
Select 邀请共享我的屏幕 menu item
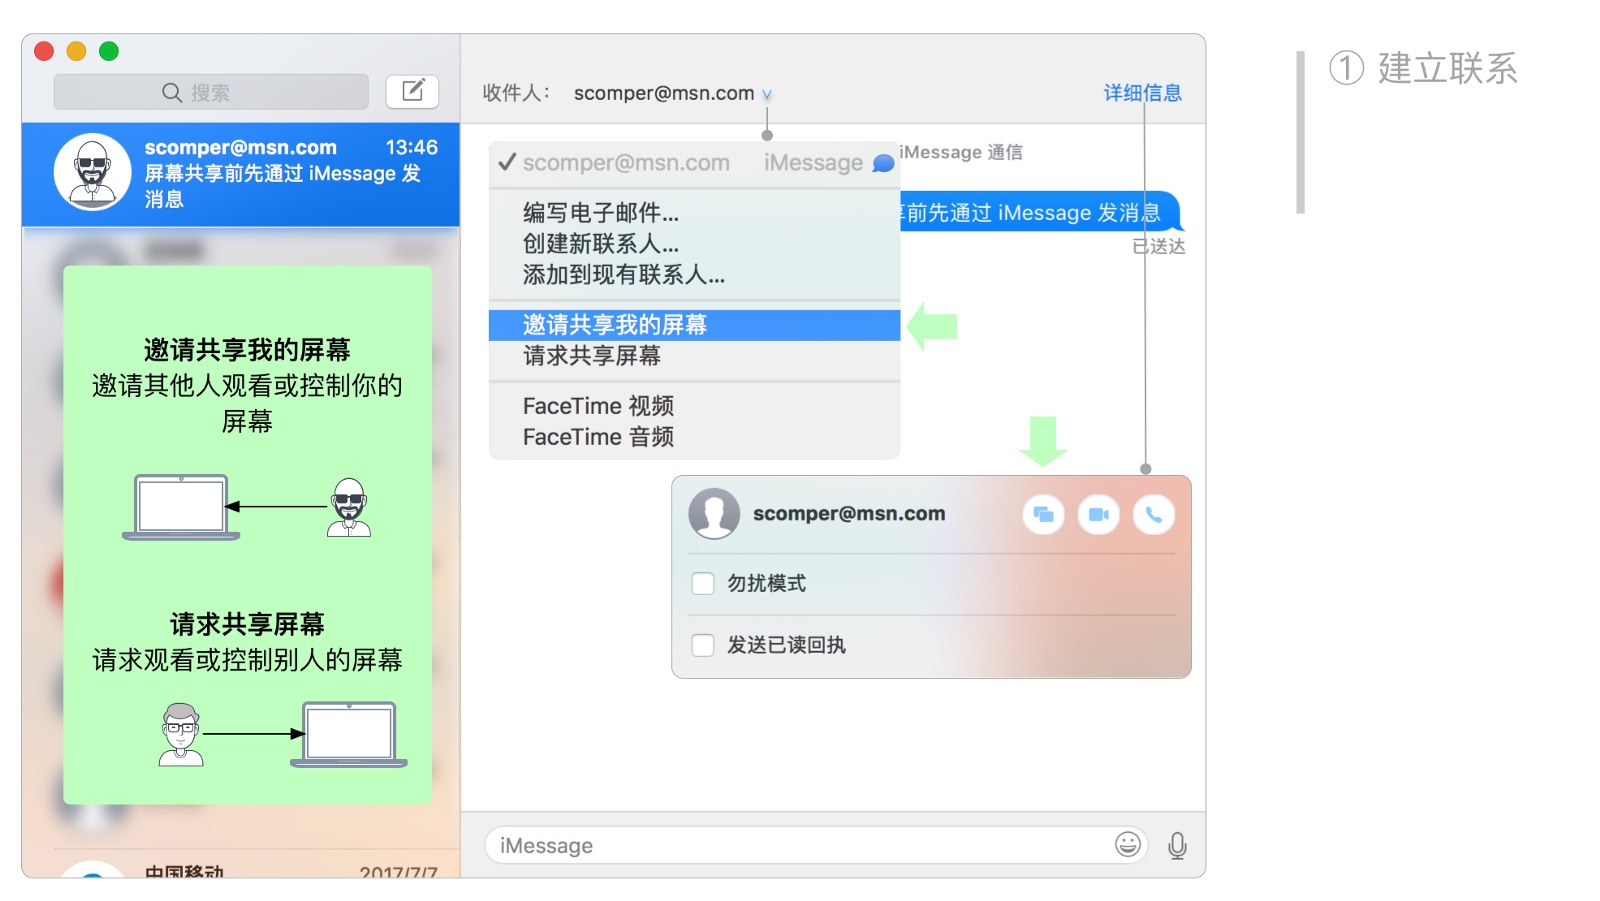(694, 325)
